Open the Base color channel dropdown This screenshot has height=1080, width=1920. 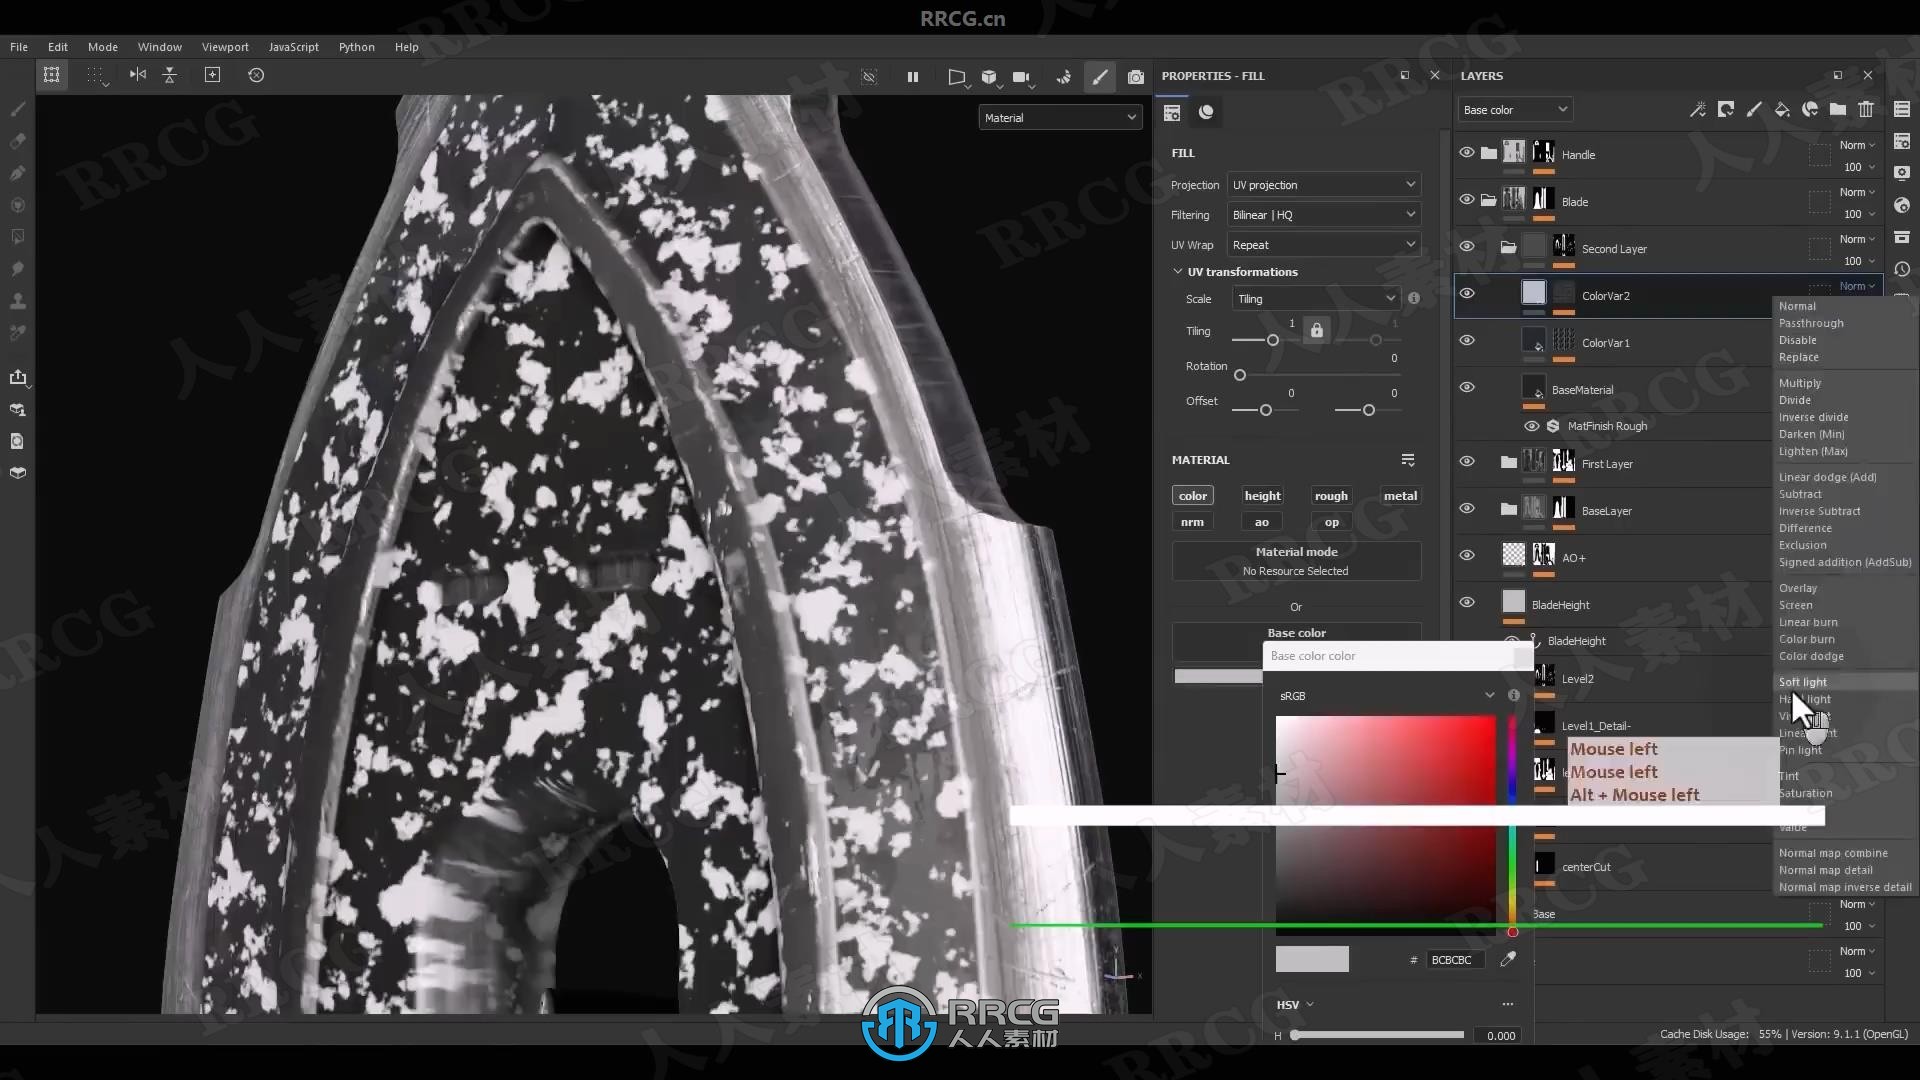click(x=1515, y=110)
